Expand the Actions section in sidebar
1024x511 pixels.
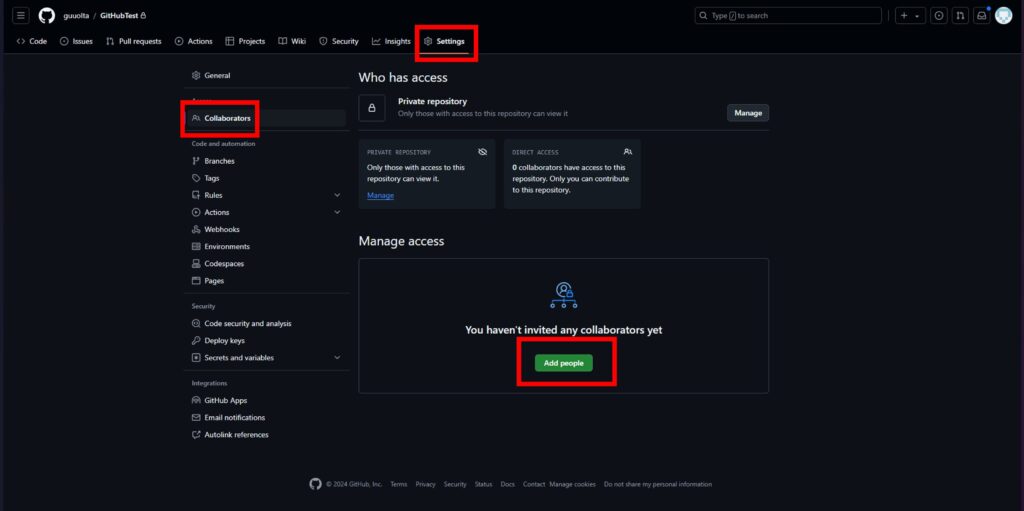(x=337, y=212)
